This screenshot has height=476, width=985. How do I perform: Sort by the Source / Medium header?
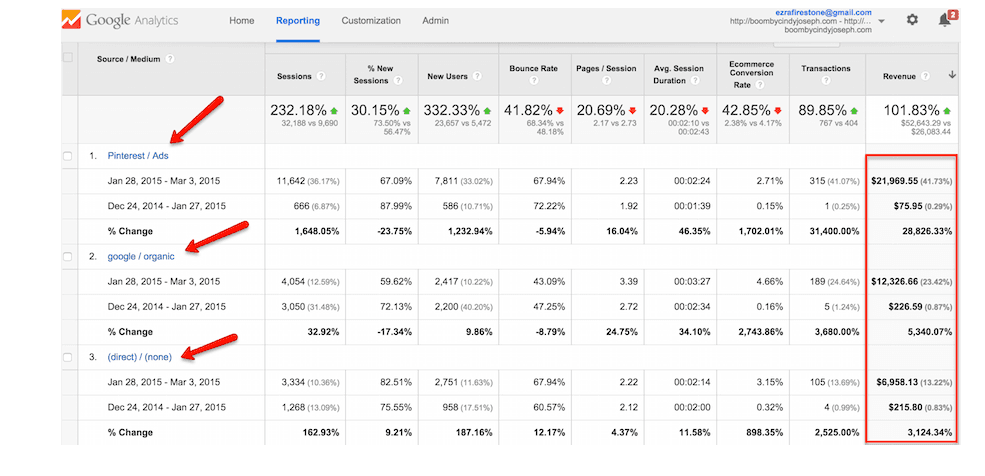coord(128,59)
